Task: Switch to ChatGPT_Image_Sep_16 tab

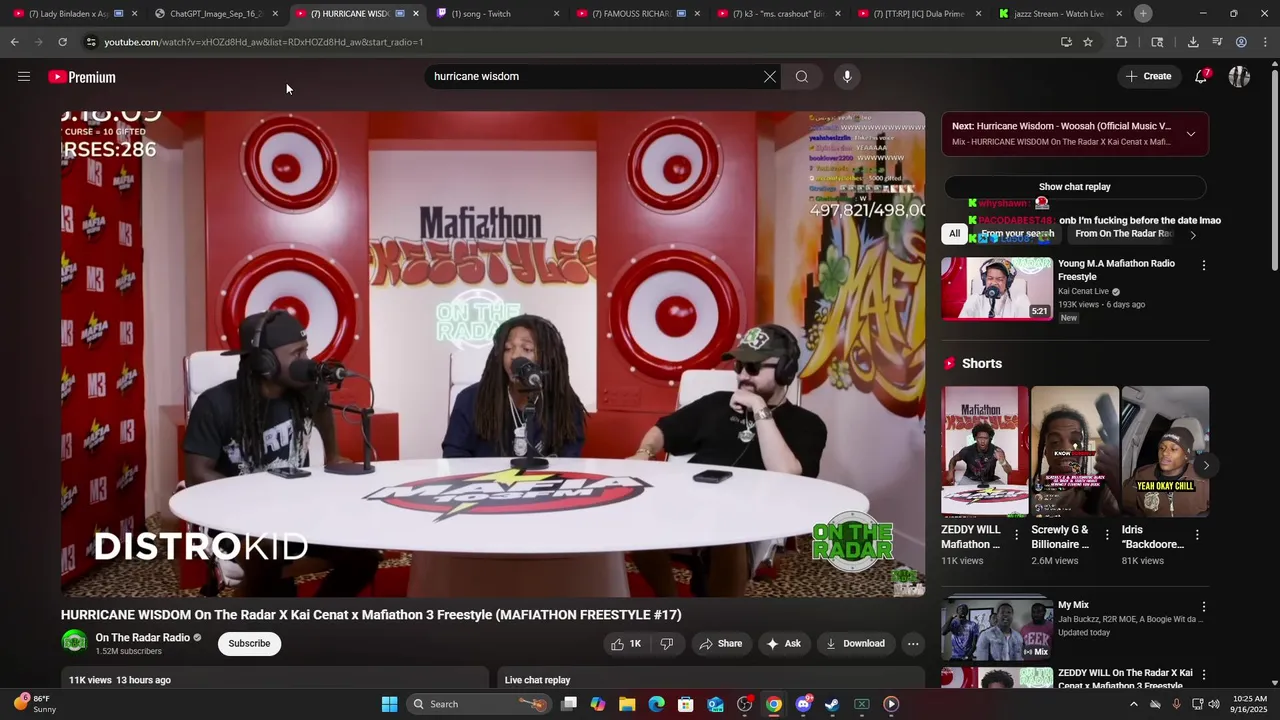Action: tap(215, 14)
